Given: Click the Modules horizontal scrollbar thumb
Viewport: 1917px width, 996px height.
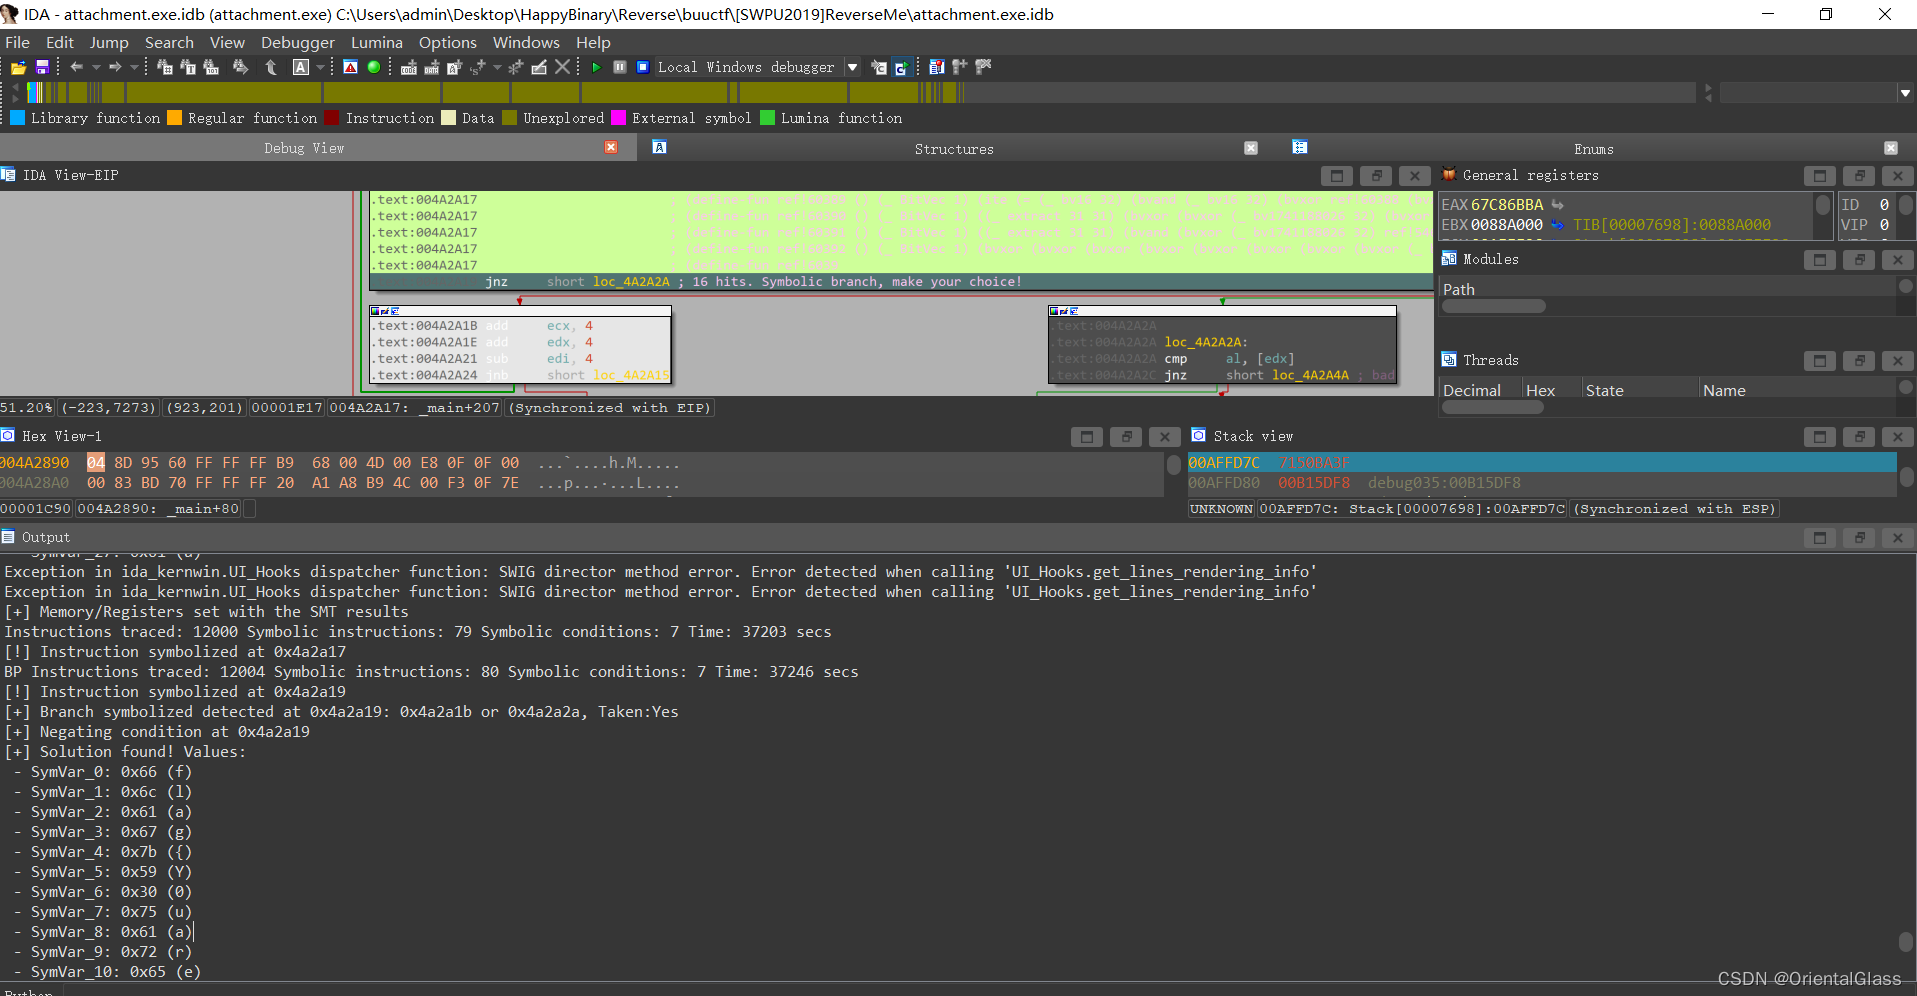Looking at the screenshot, I should (x=1493, y=306).
